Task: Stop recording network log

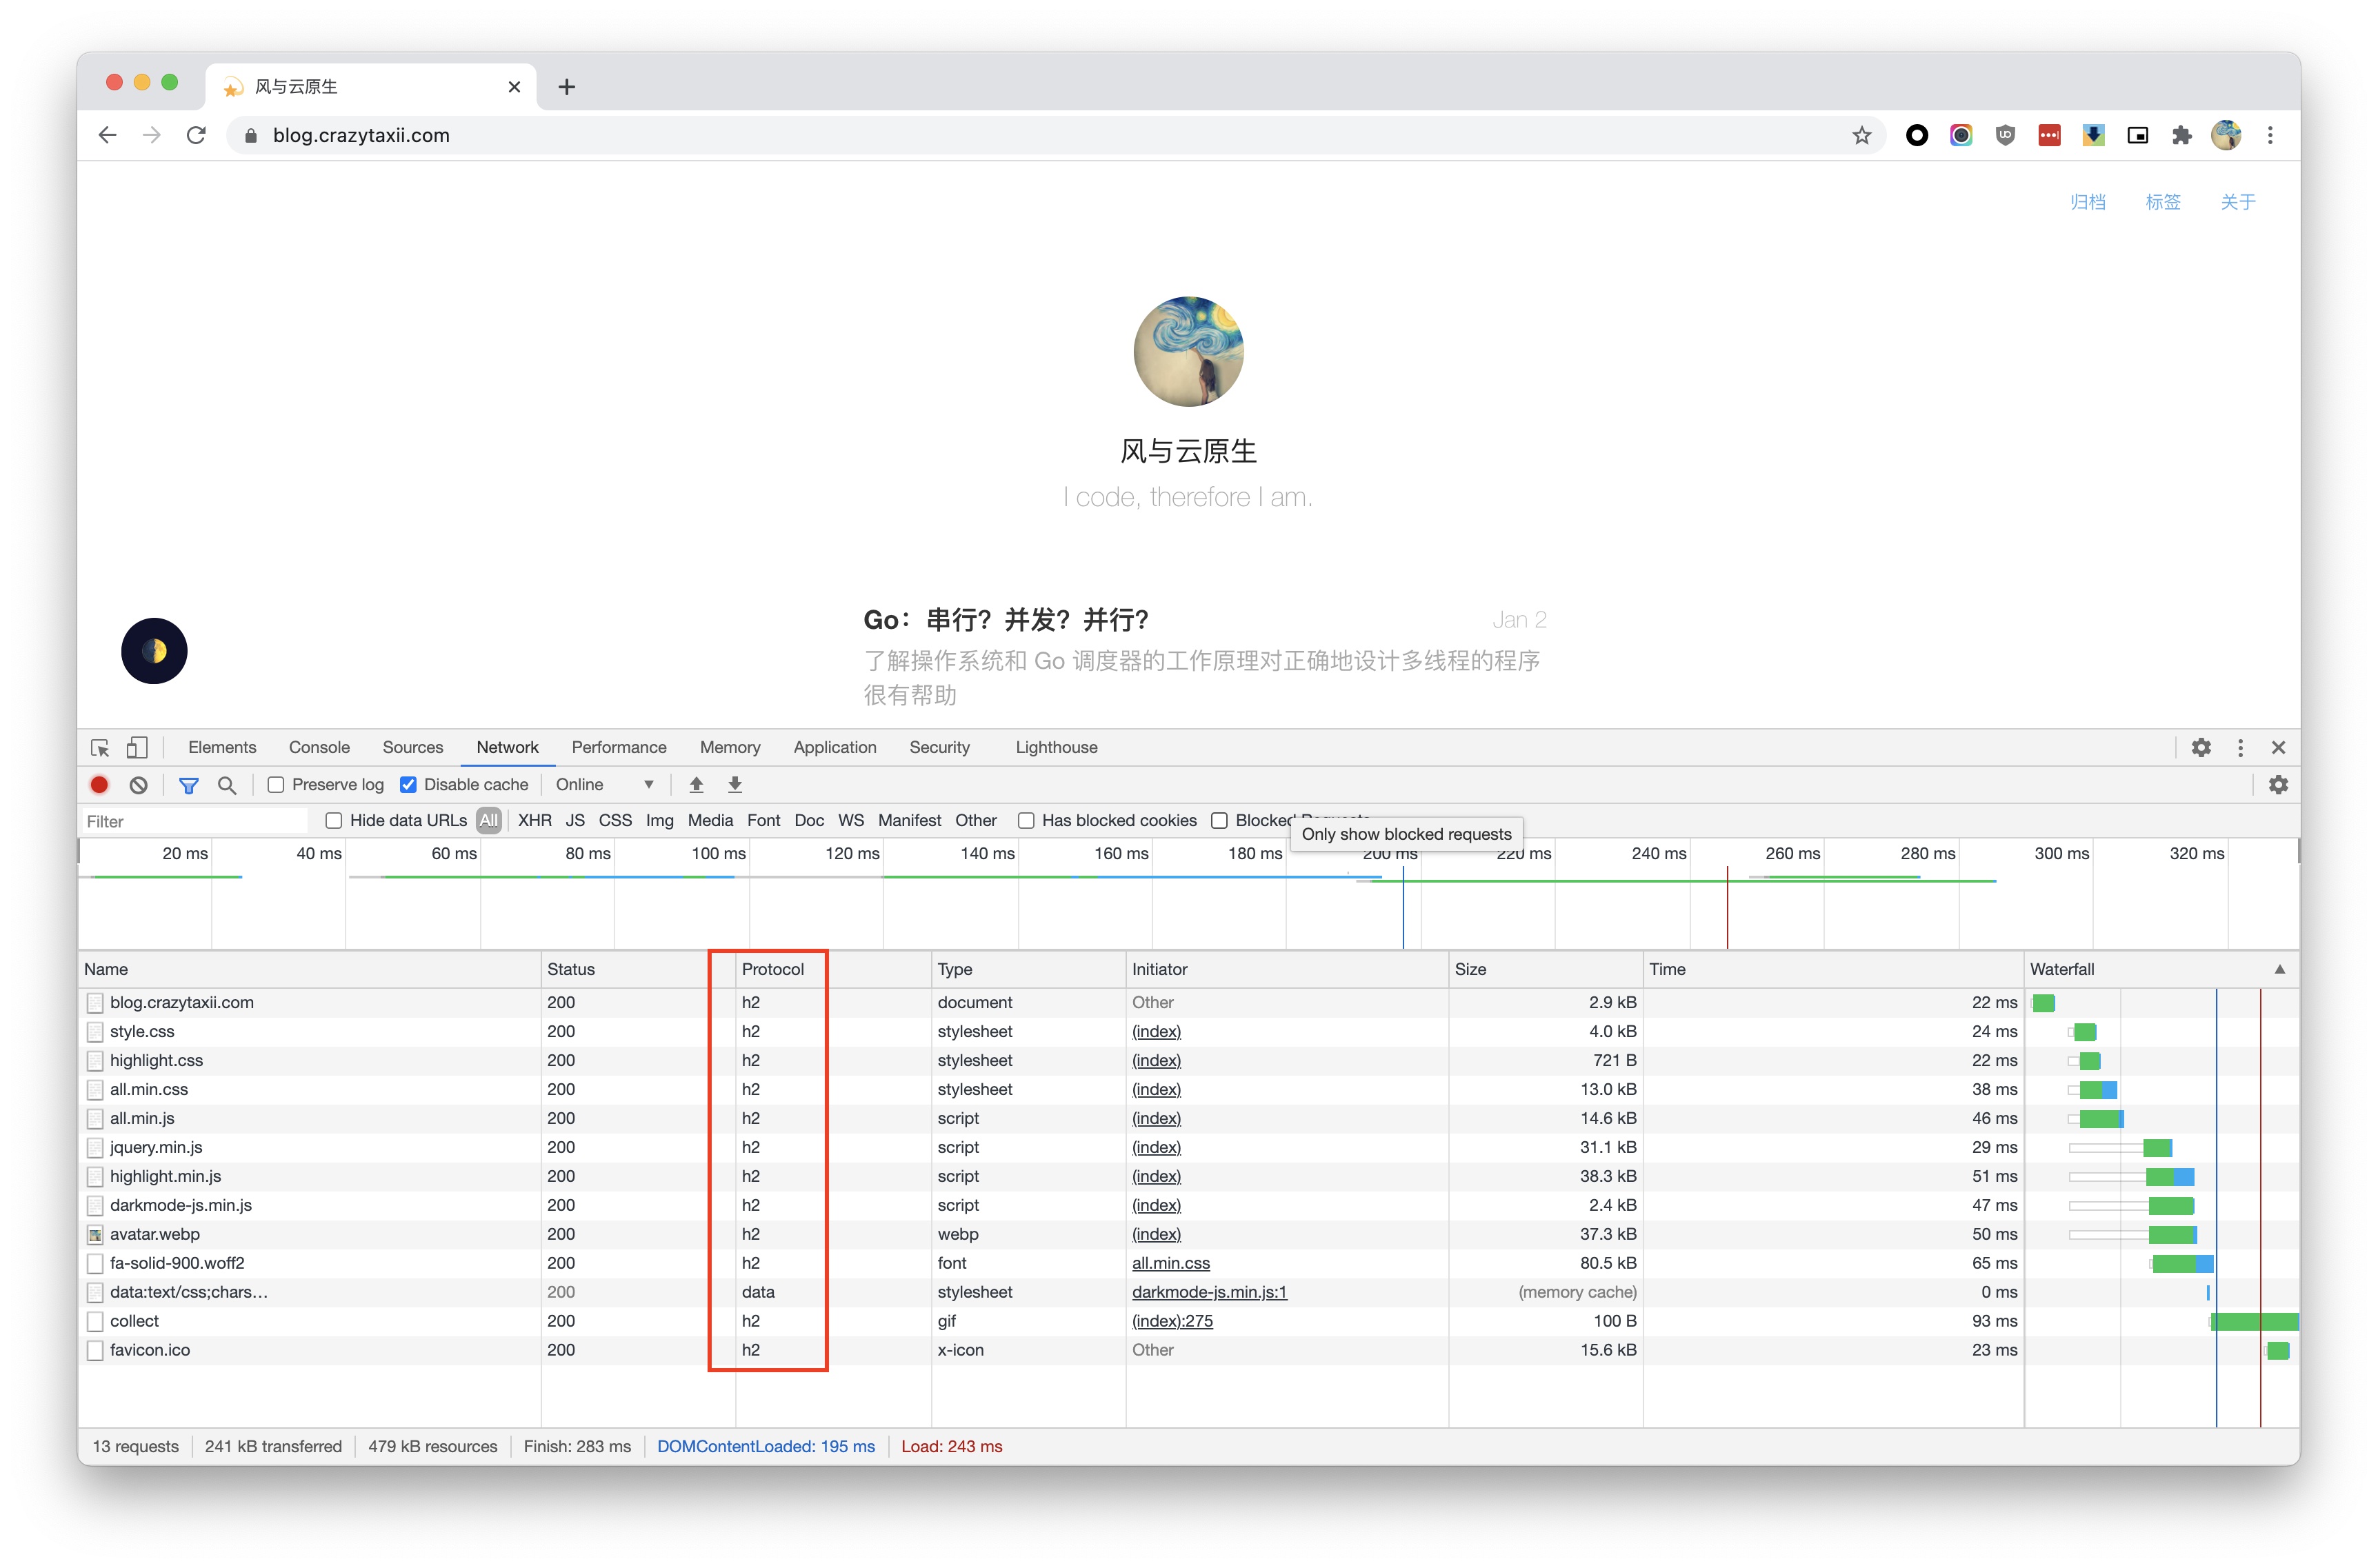Action: pyautogui.click(x=99, y=785)
